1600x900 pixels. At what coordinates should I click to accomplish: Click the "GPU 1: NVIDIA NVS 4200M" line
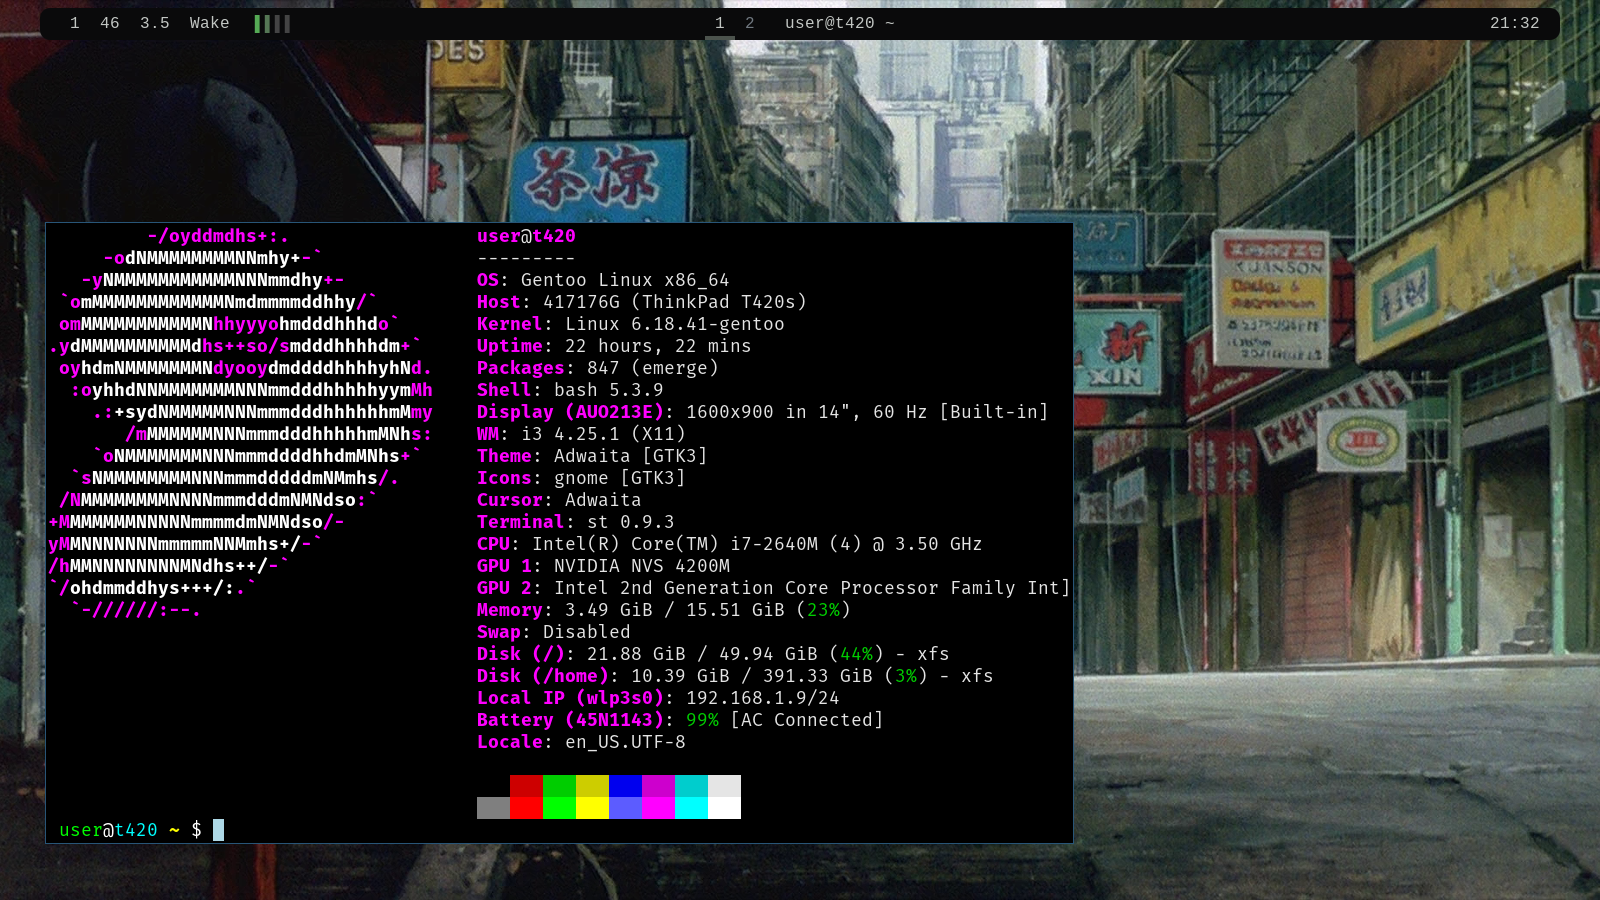coord(603,566)
